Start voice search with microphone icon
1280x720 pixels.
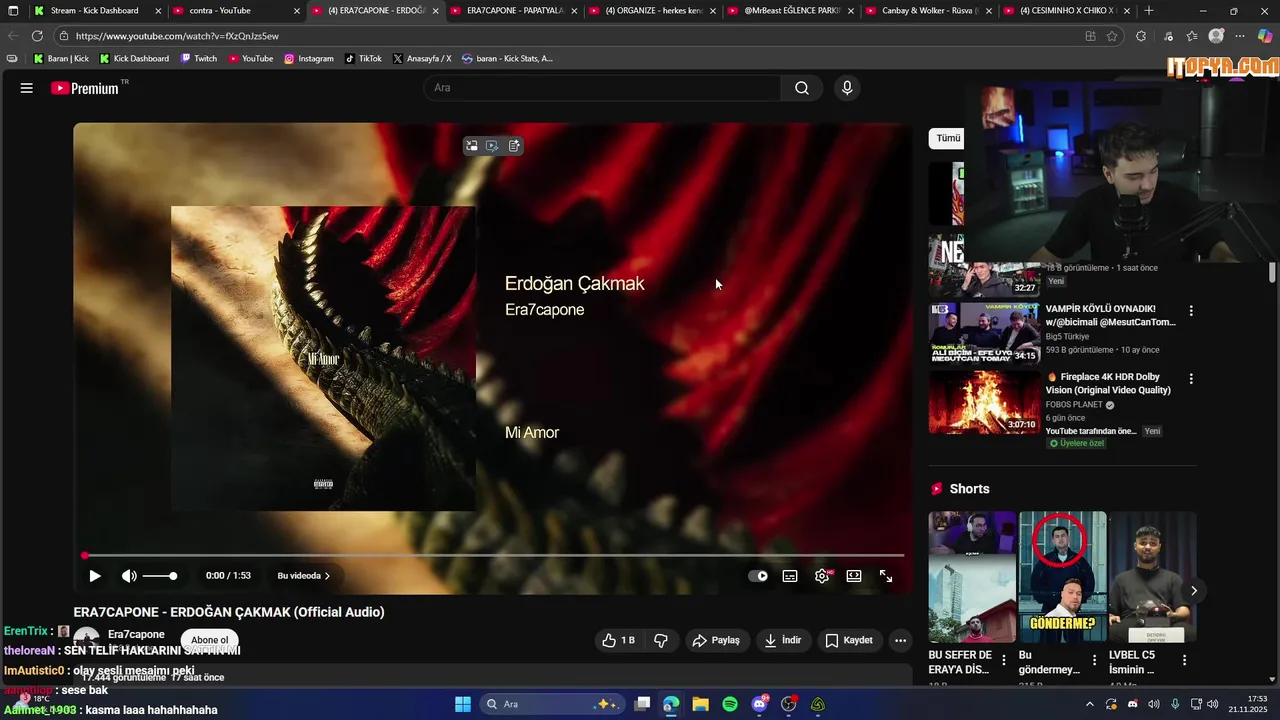pyautogui.click(x=847, y=88)
